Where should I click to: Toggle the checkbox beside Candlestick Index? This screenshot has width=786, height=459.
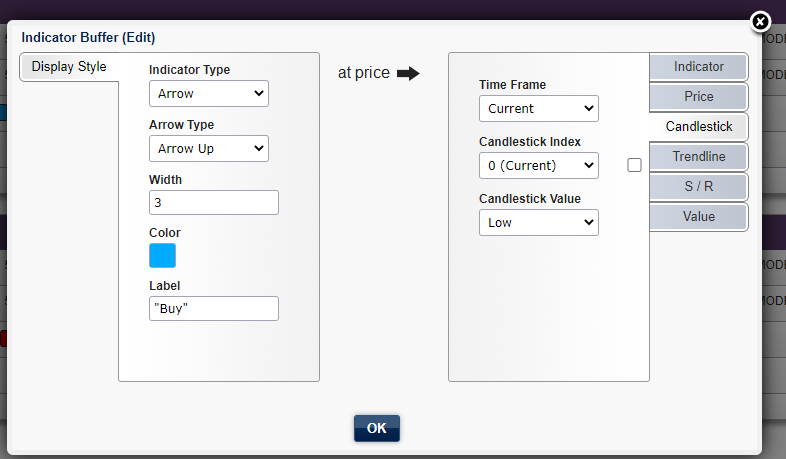click(634, 165)
